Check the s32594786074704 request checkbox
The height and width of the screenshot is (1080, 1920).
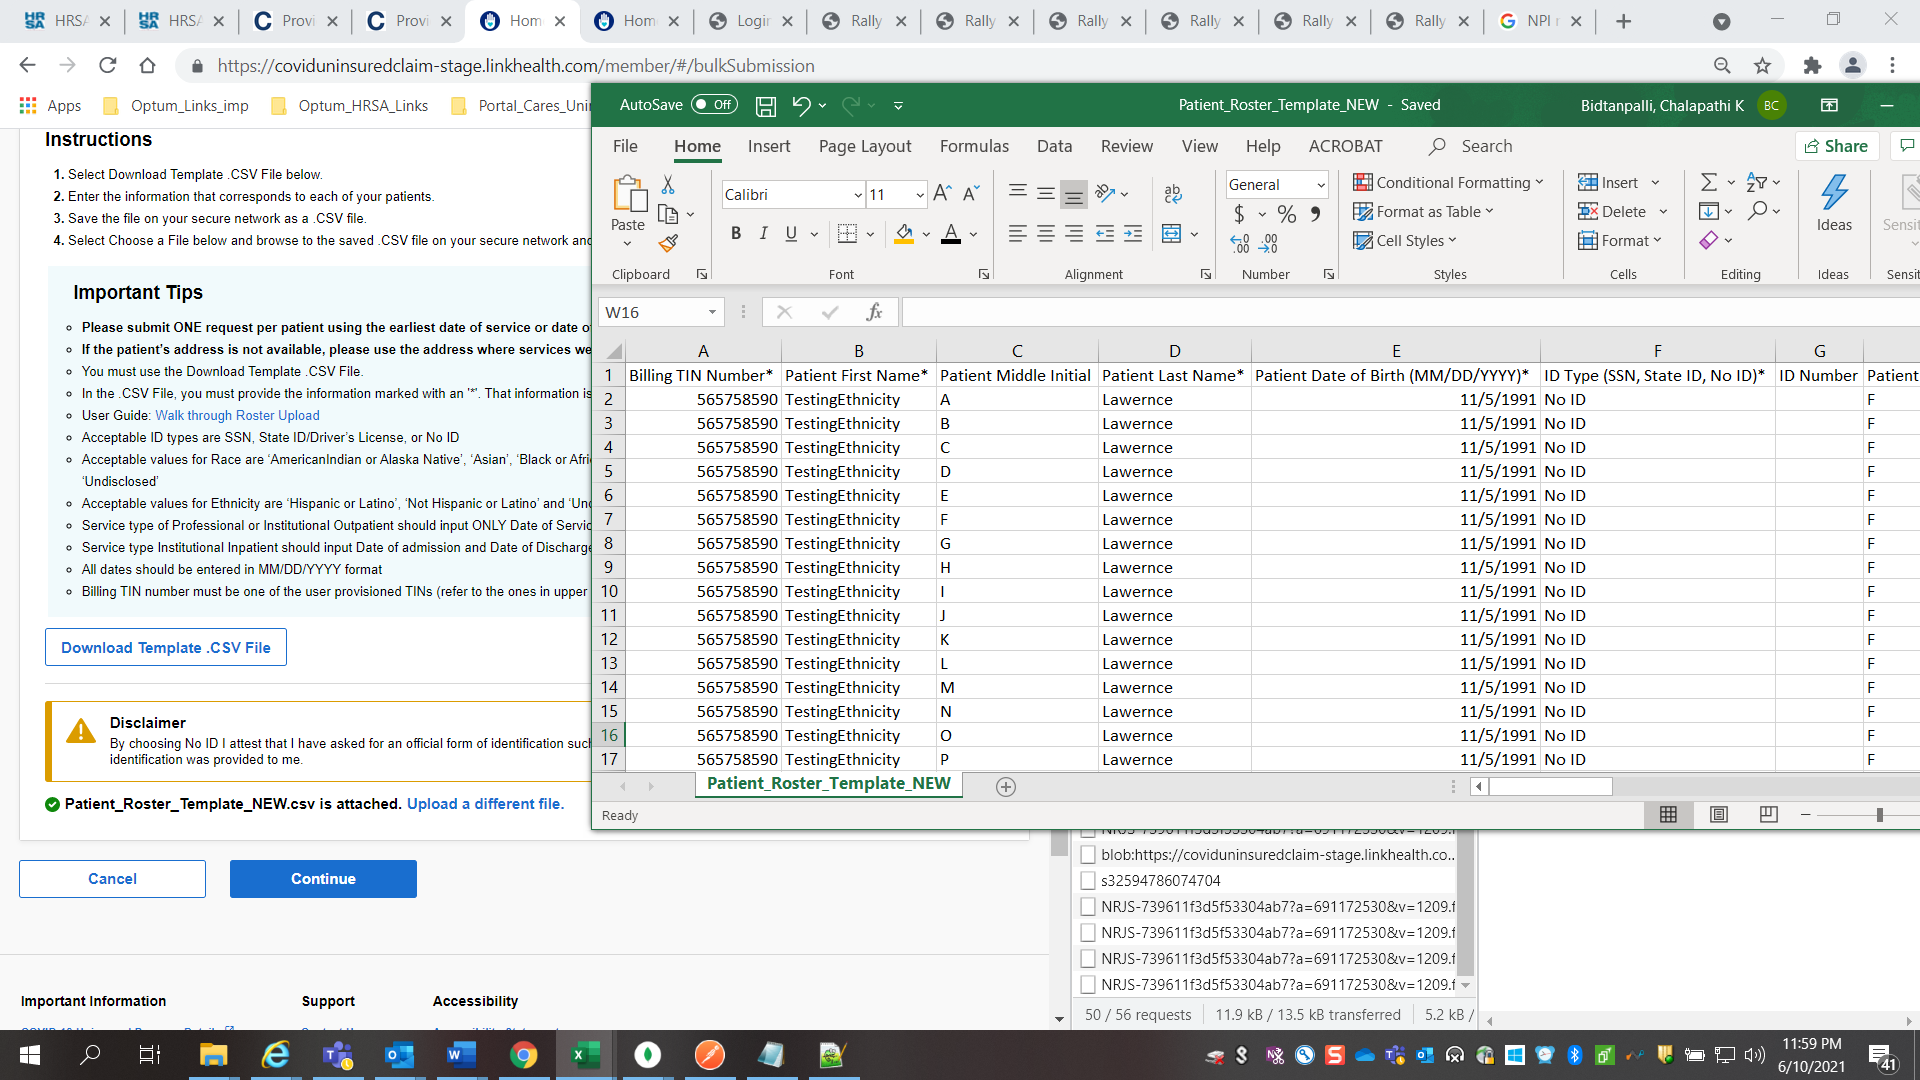(x=1088, y=881)
